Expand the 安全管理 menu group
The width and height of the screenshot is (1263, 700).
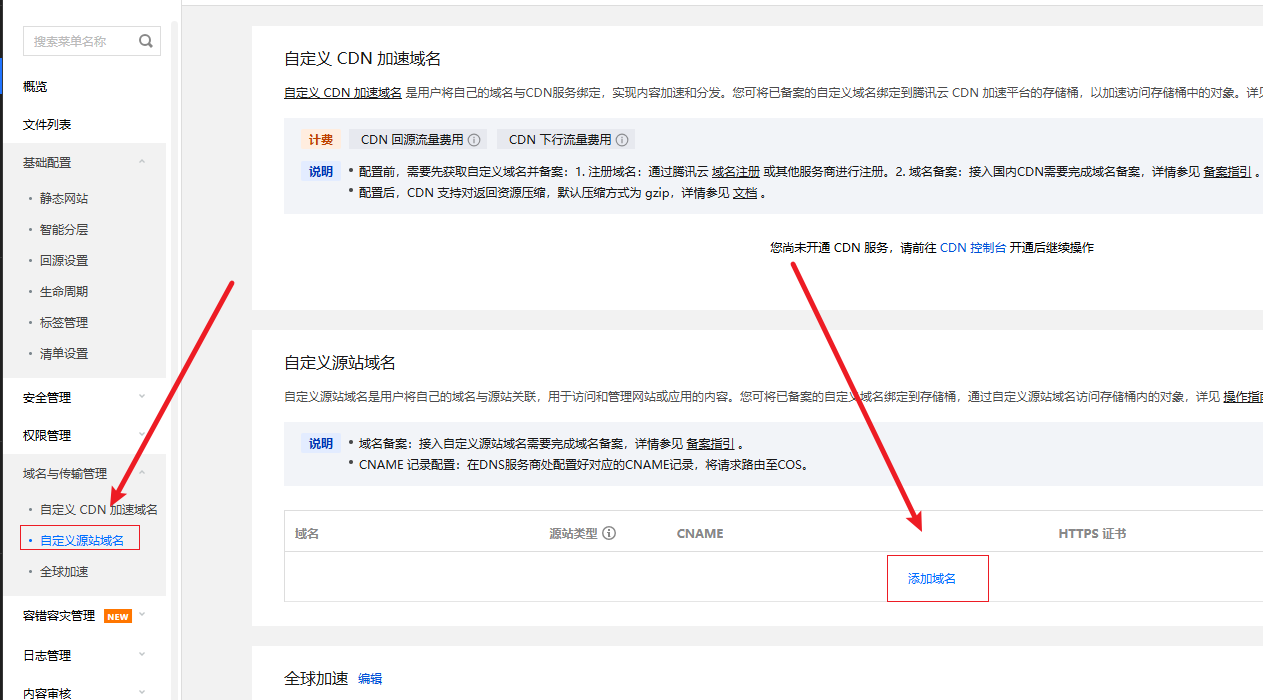point(142,397)
